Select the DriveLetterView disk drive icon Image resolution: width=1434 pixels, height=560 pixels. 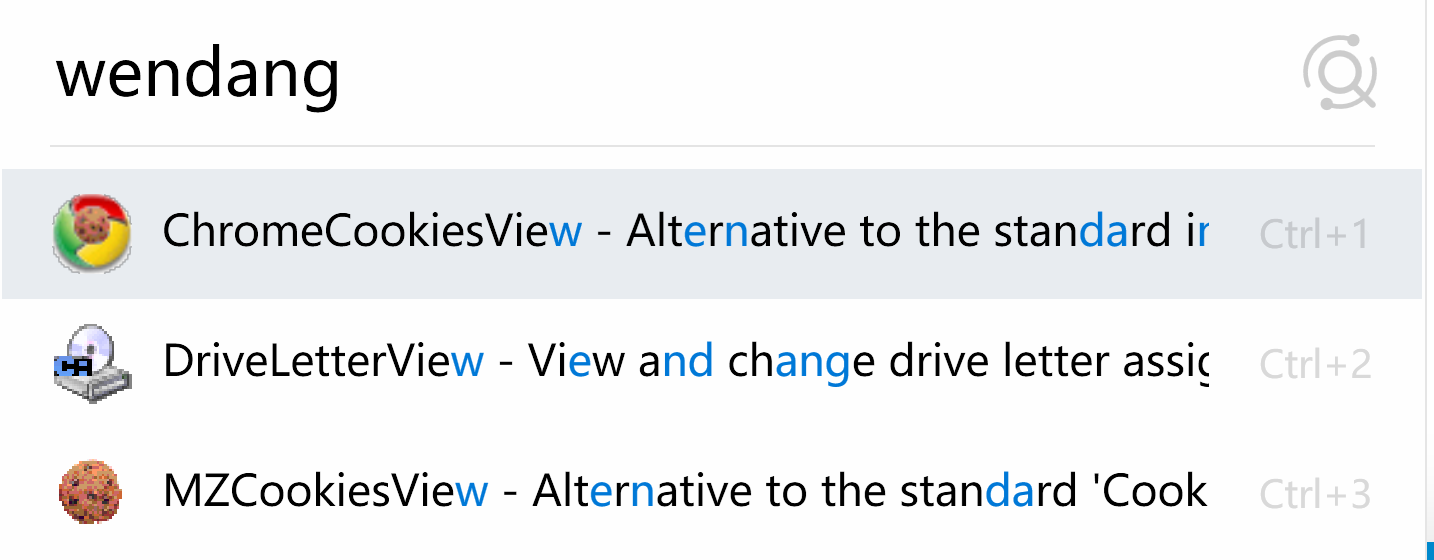point(91,363)
